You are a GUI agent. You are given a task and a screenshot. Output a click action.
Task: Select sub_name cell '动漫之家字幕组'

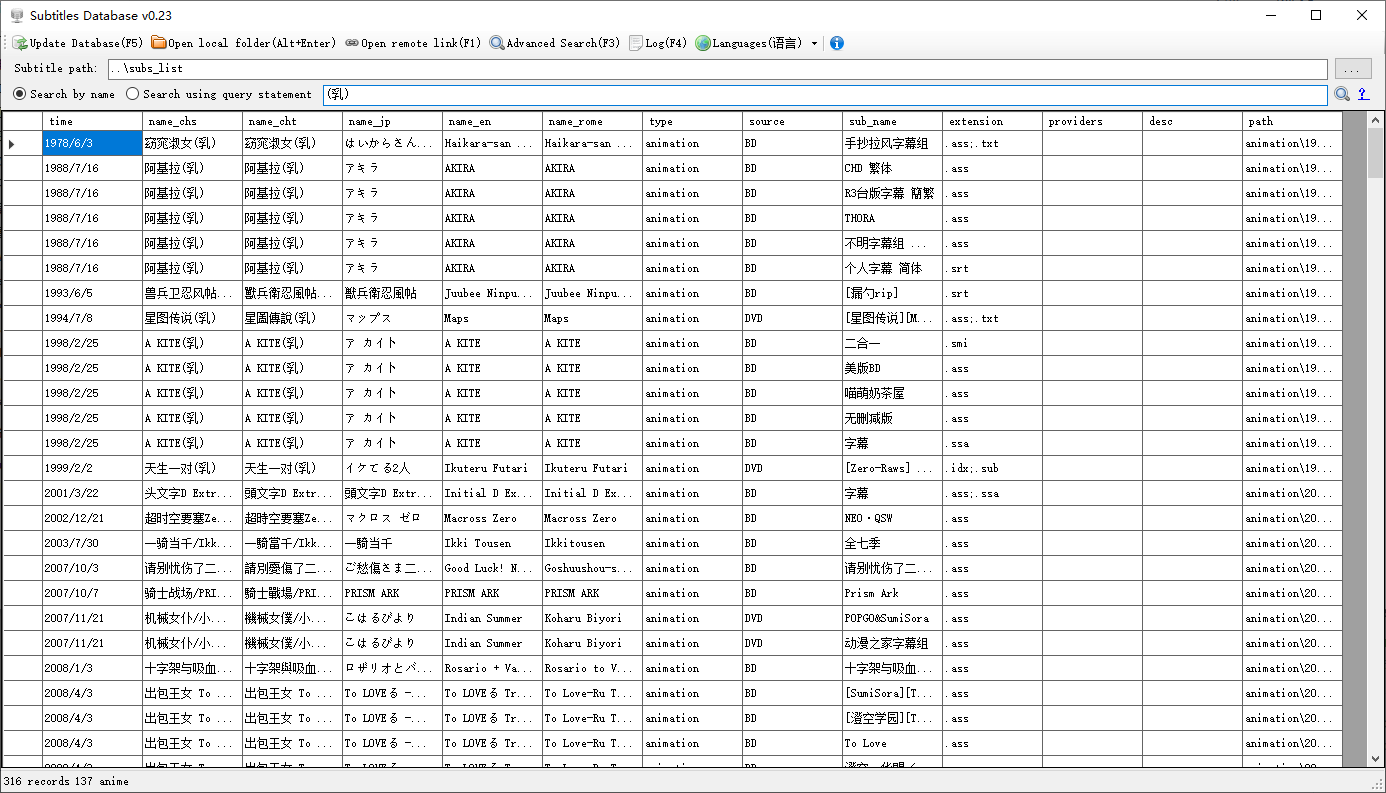pos(892,643)
